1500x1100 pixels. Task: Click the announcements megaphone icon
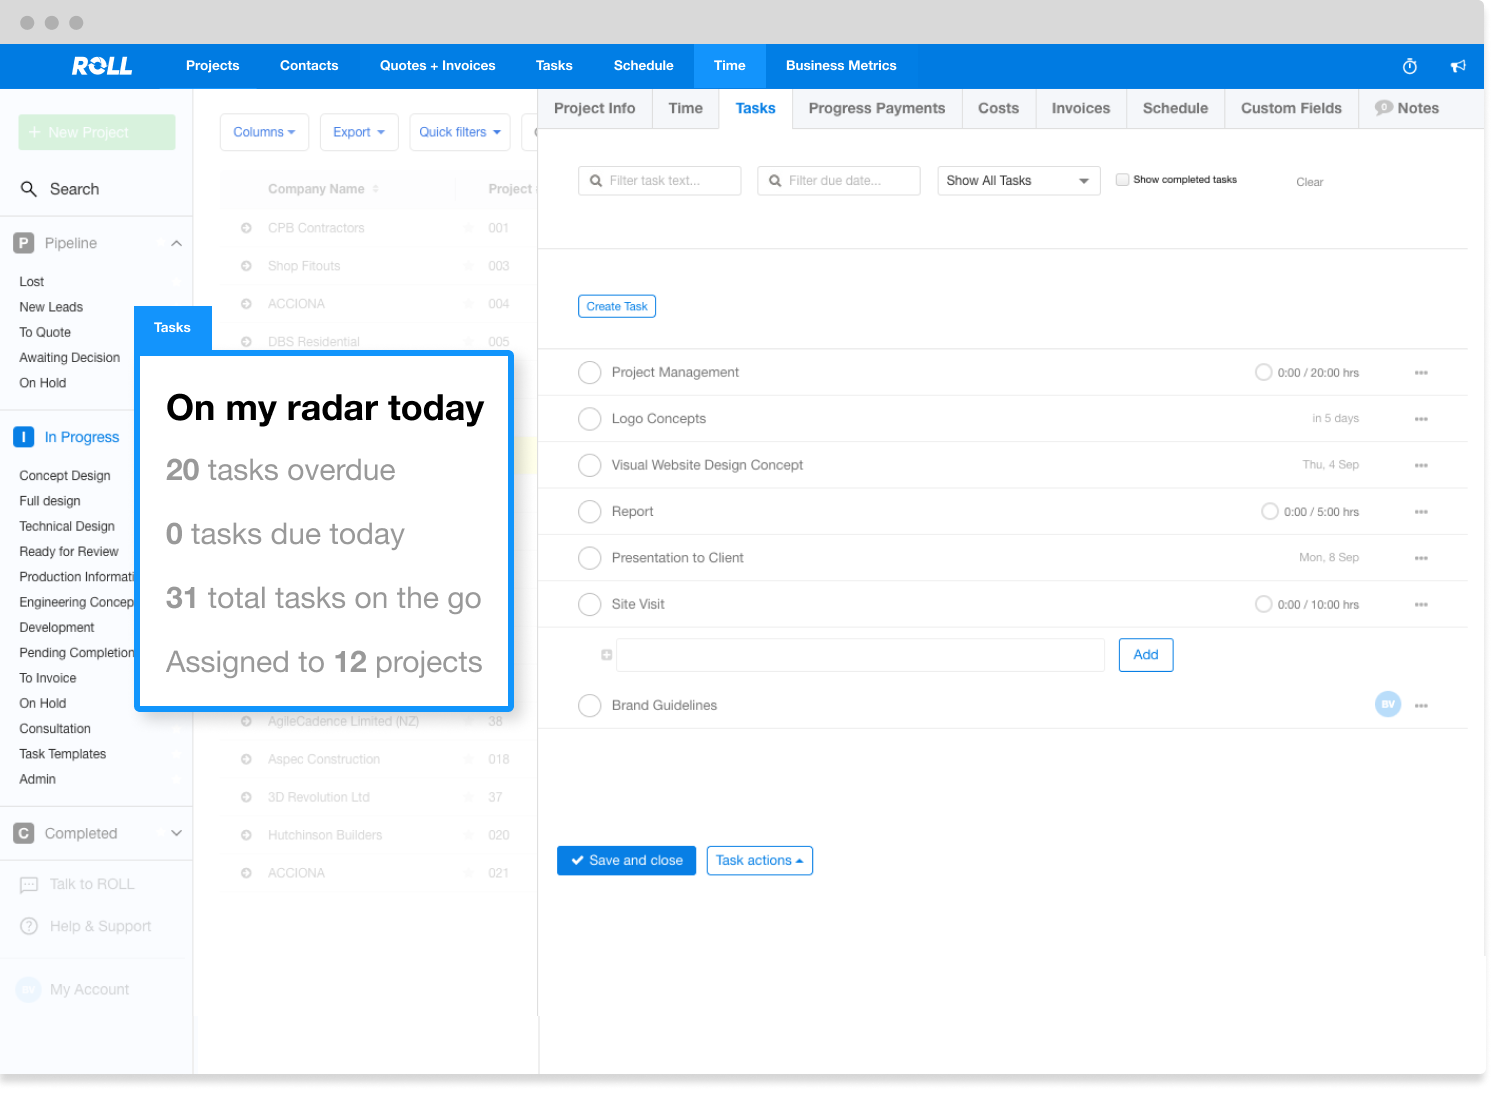[1458, 66]
